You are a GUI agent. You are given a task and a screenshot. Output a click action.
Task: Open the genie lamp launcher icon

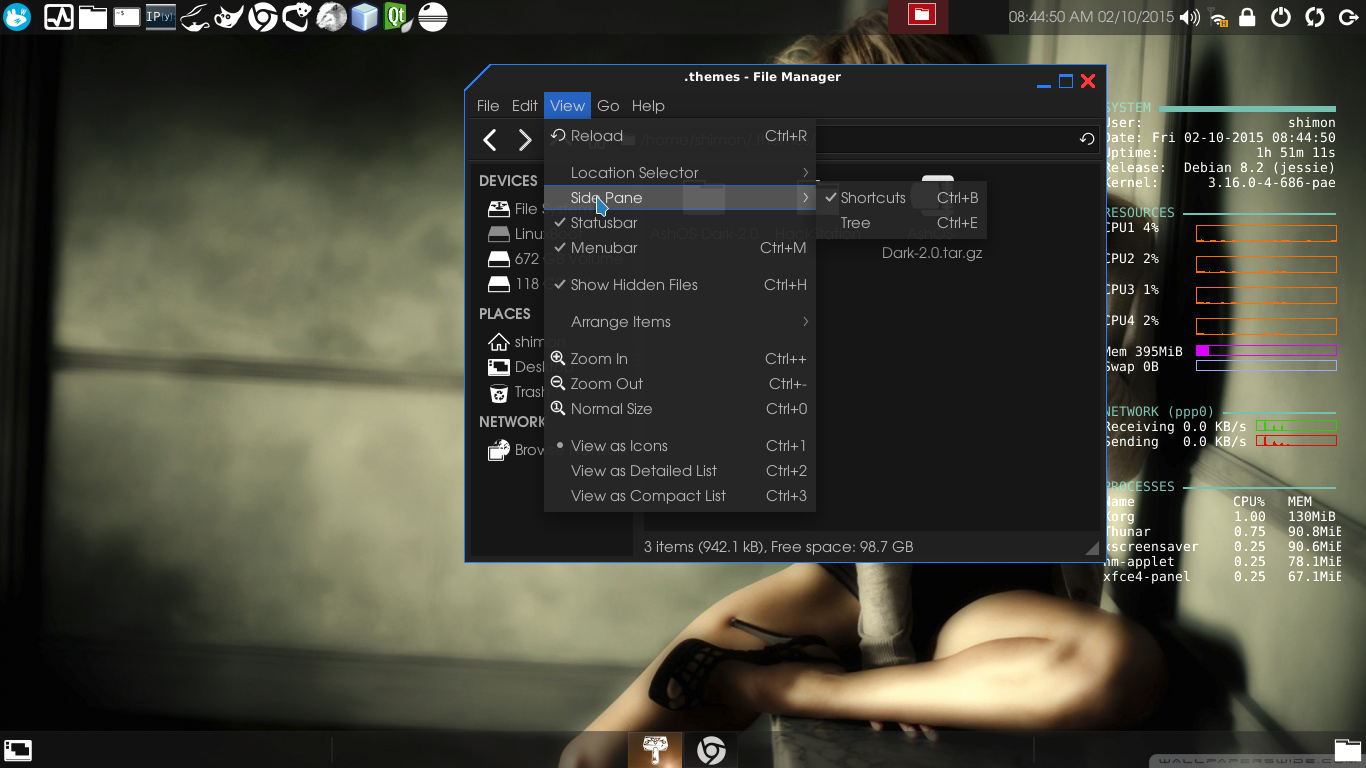(195, 17)
